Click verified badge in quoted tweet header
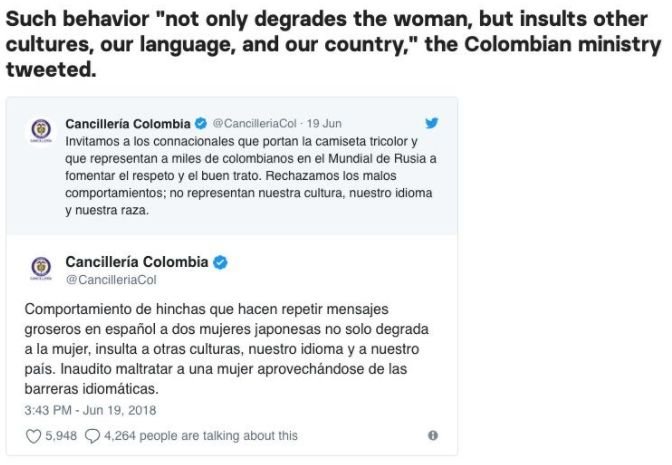Image resolution: width=672 pixels, height=465 pixels. click(201, 123)
